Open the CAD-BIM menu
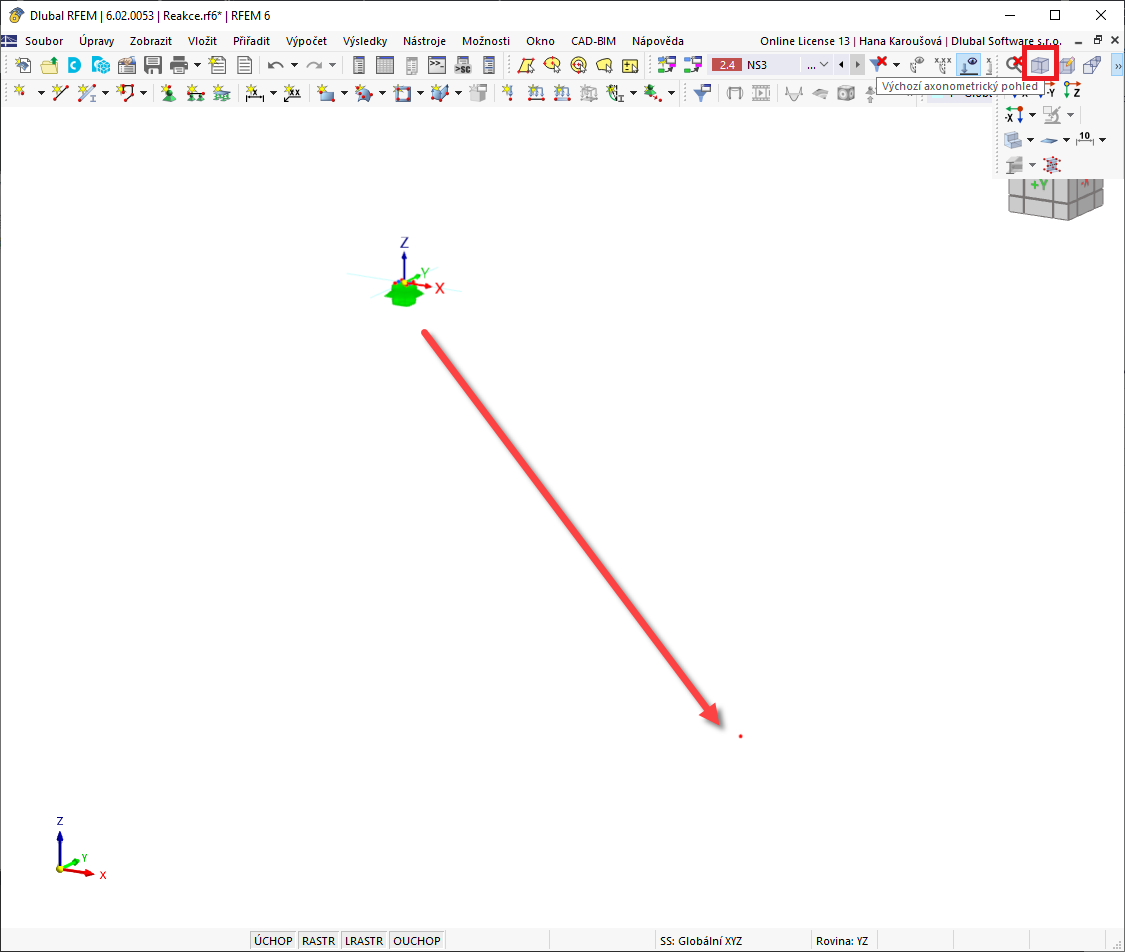 coord(593,41)
